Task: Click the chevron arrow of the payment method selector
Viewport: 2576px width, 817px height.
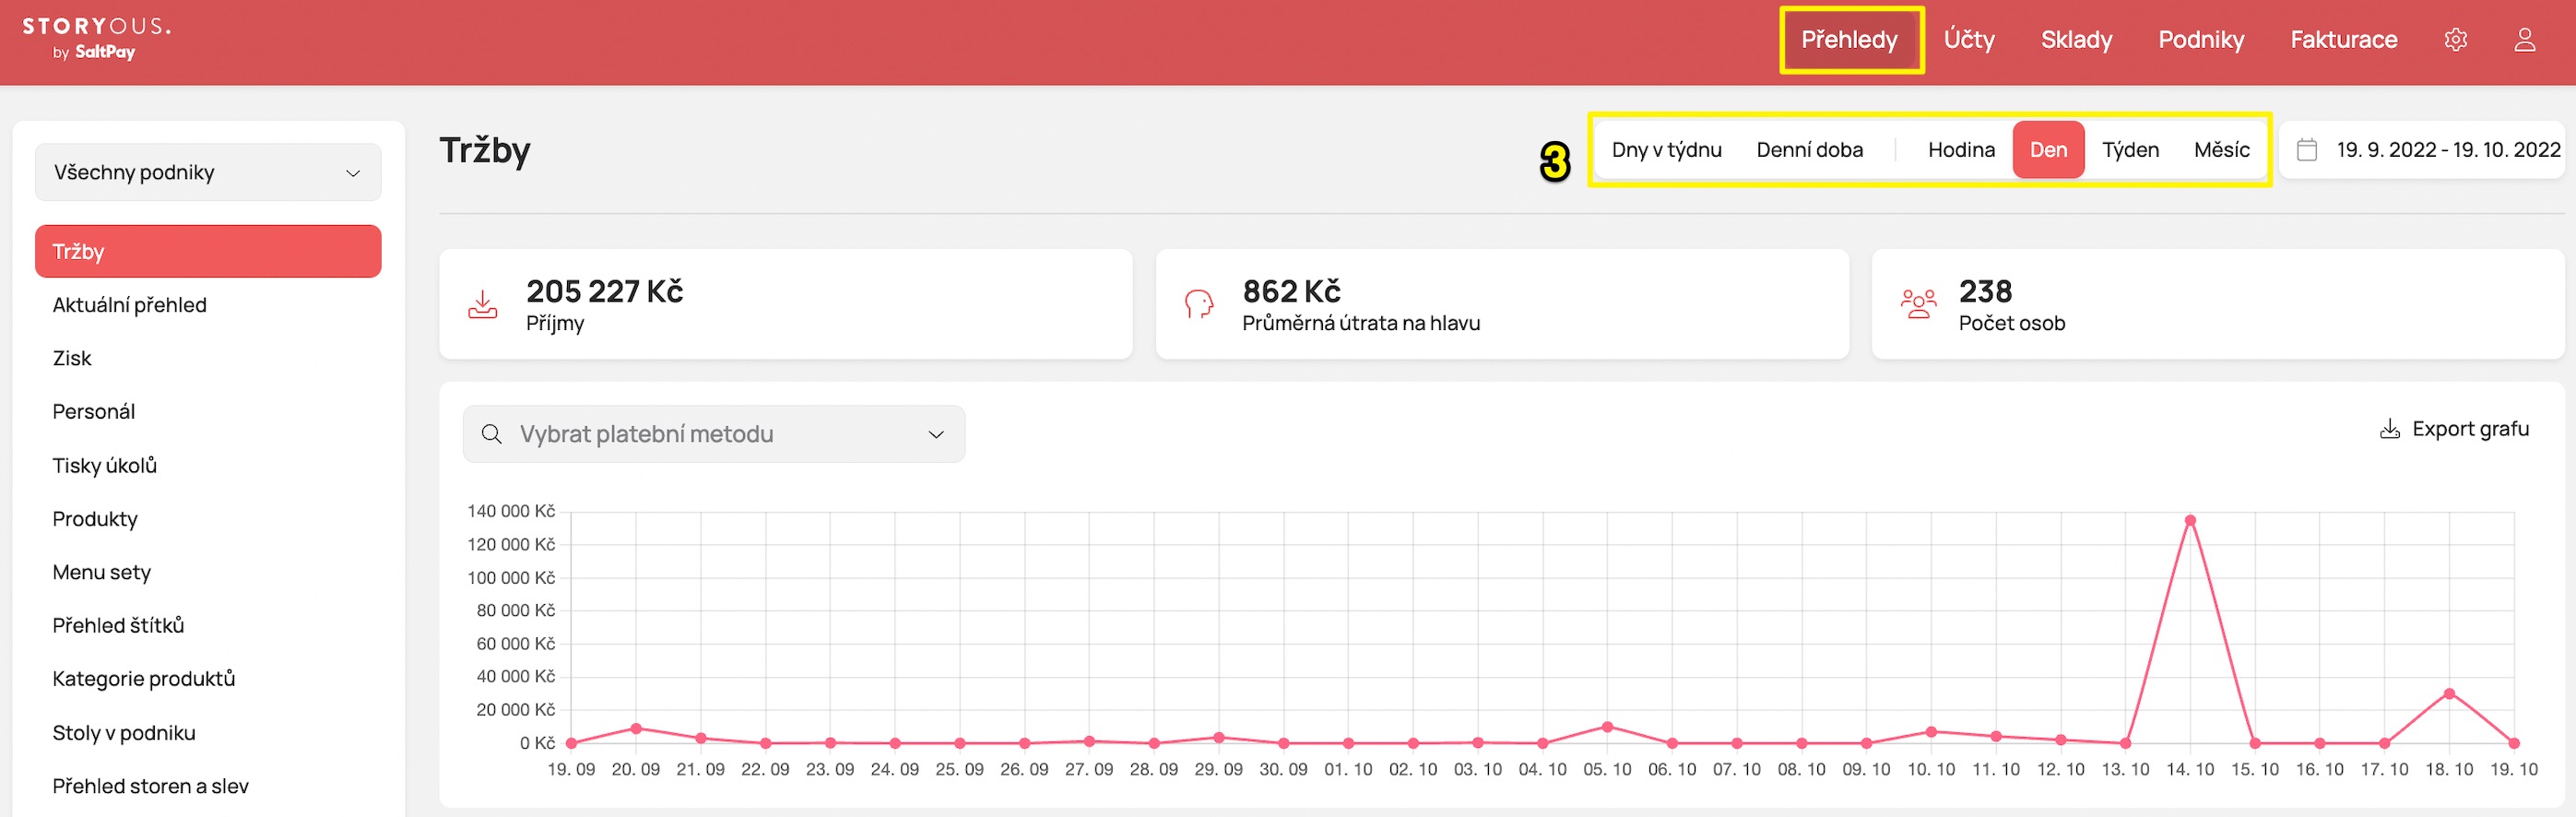Action: [x=936, y=434]
